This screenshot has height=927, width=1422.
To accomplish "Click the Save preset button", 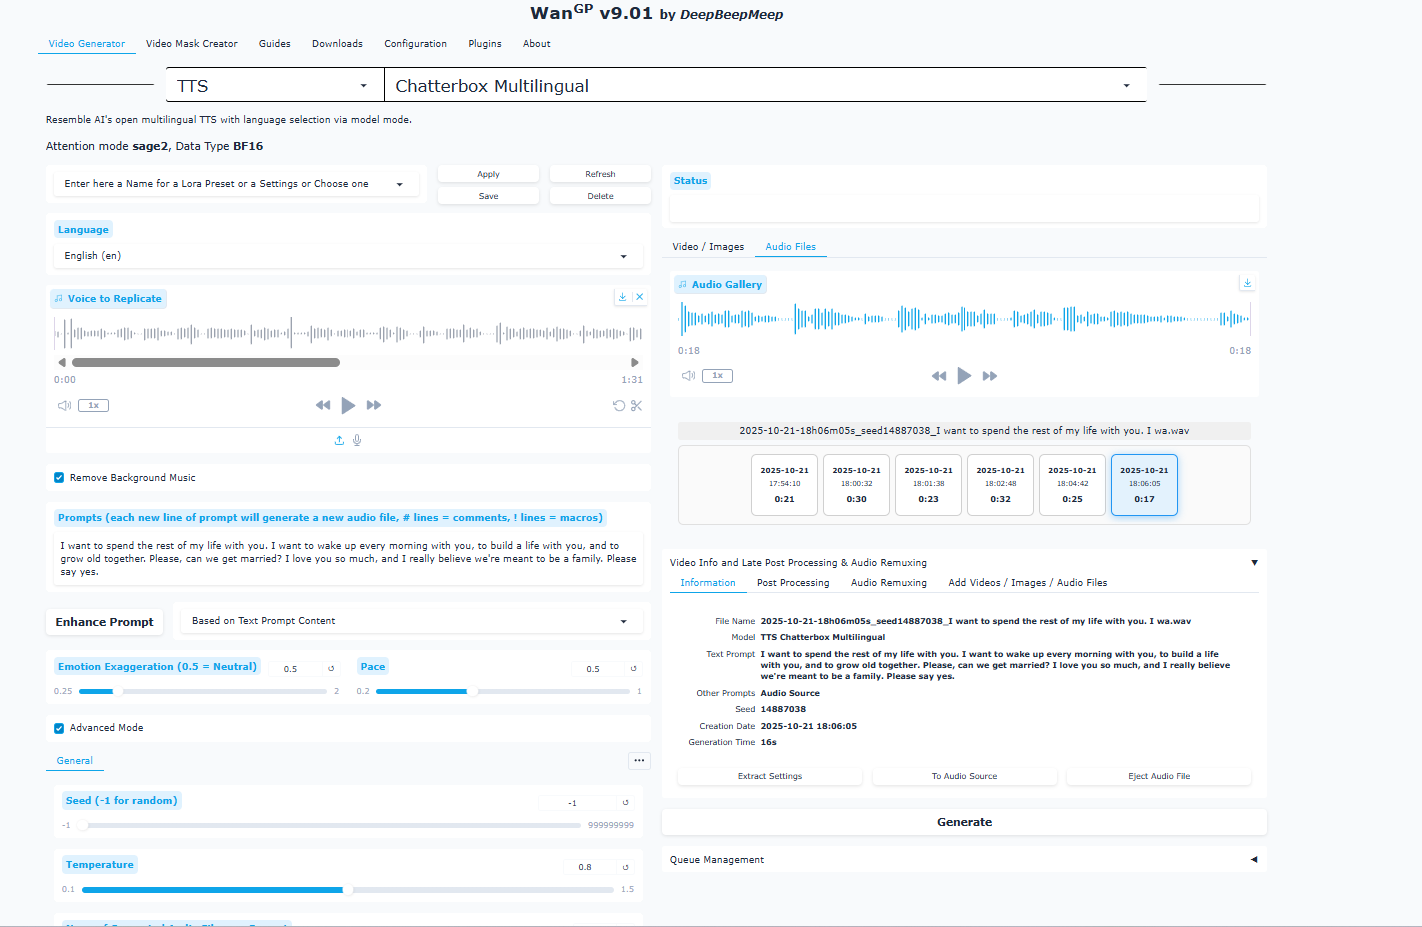I will pos(488,196).
